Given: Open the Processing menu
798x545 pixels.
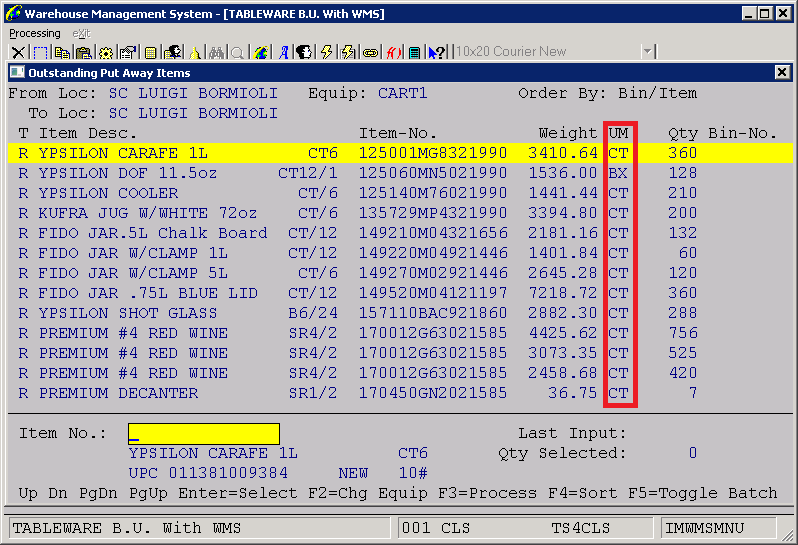Looking at the screenshot, I should 35,34.
